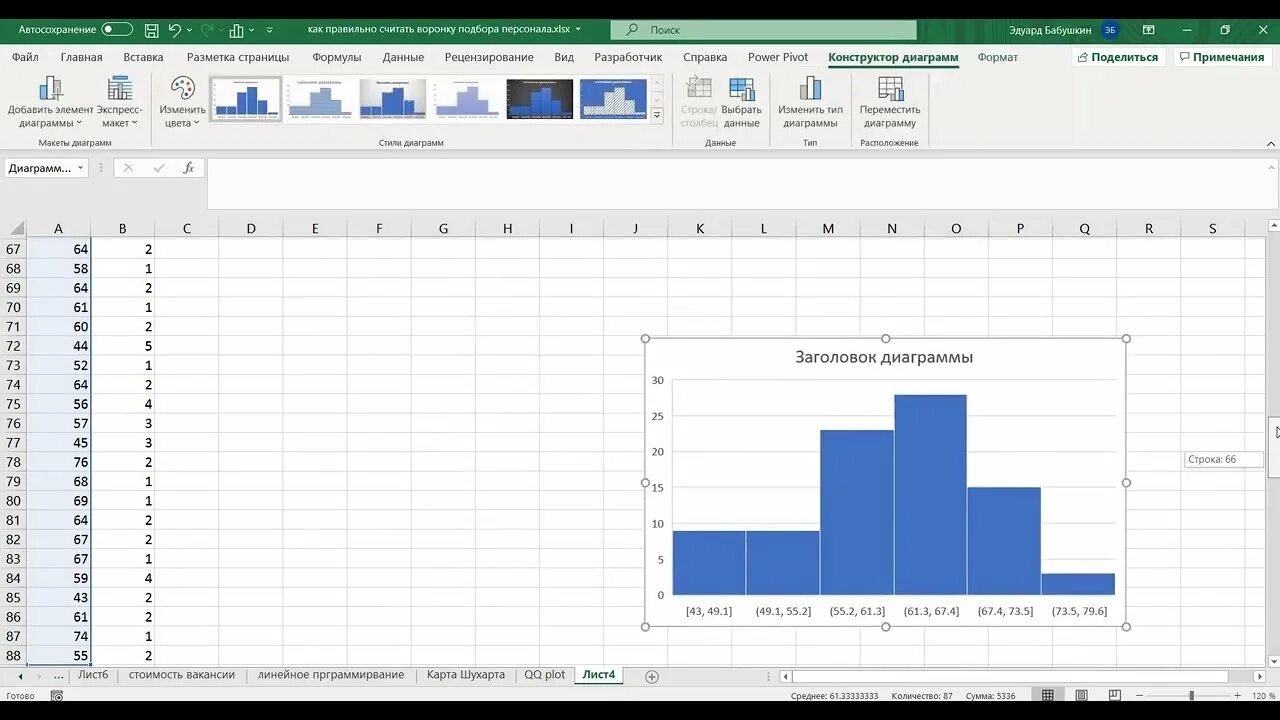The width and height of the screenshot is (1280, 720).
Task: Open the Файл menu
Action: [25, 57]
